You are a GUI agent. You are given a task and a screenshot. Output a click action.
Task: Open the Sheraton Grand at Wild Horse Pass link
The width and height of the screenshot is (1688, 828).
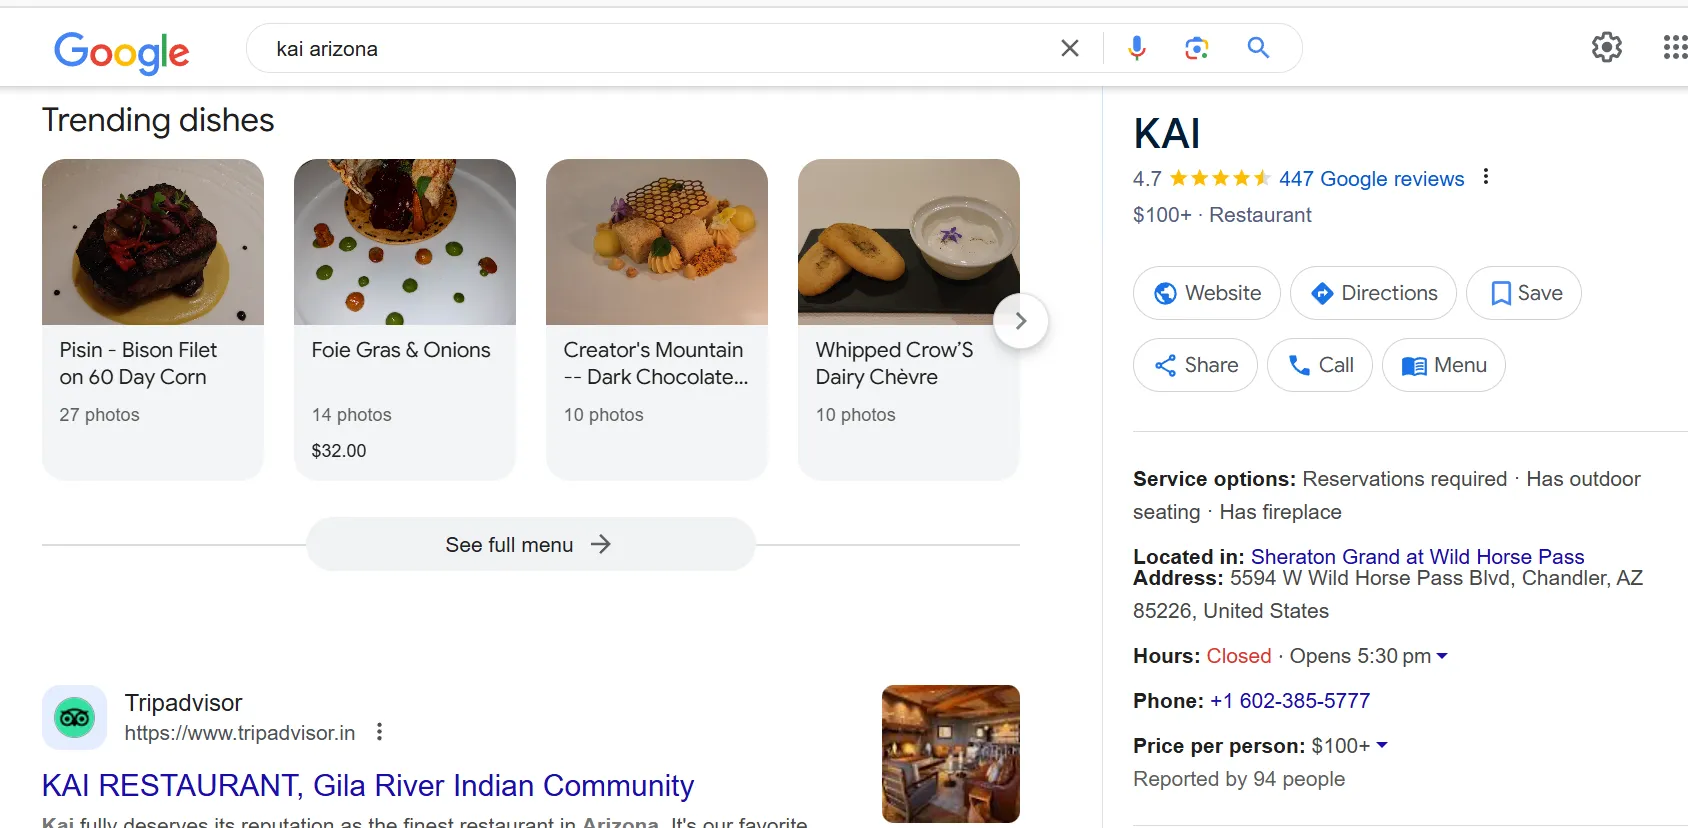pos(1416,556)
